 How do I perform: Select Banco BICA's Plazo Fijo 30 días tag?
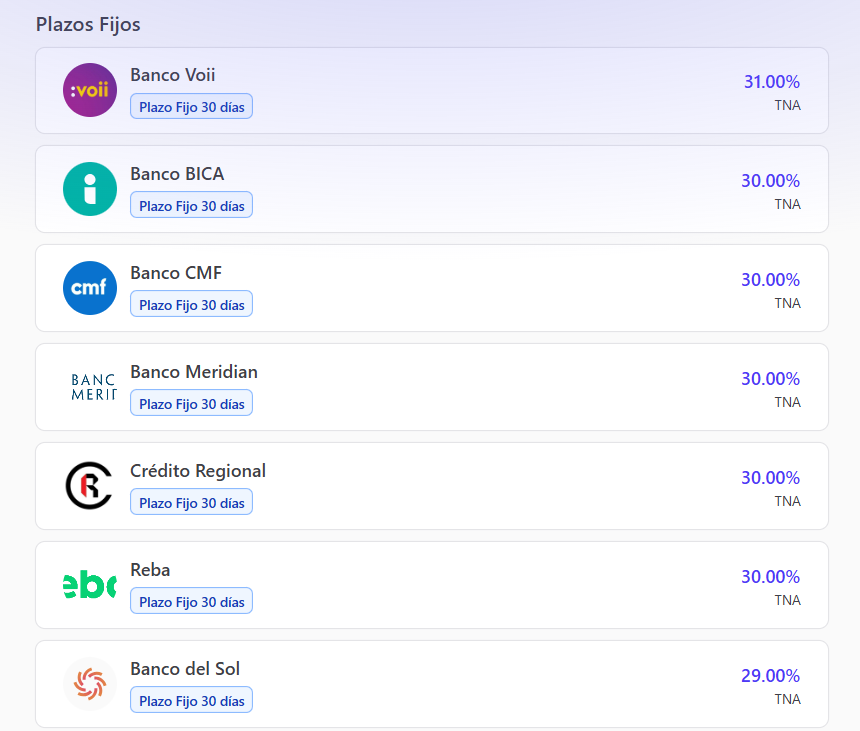[191, 205]
